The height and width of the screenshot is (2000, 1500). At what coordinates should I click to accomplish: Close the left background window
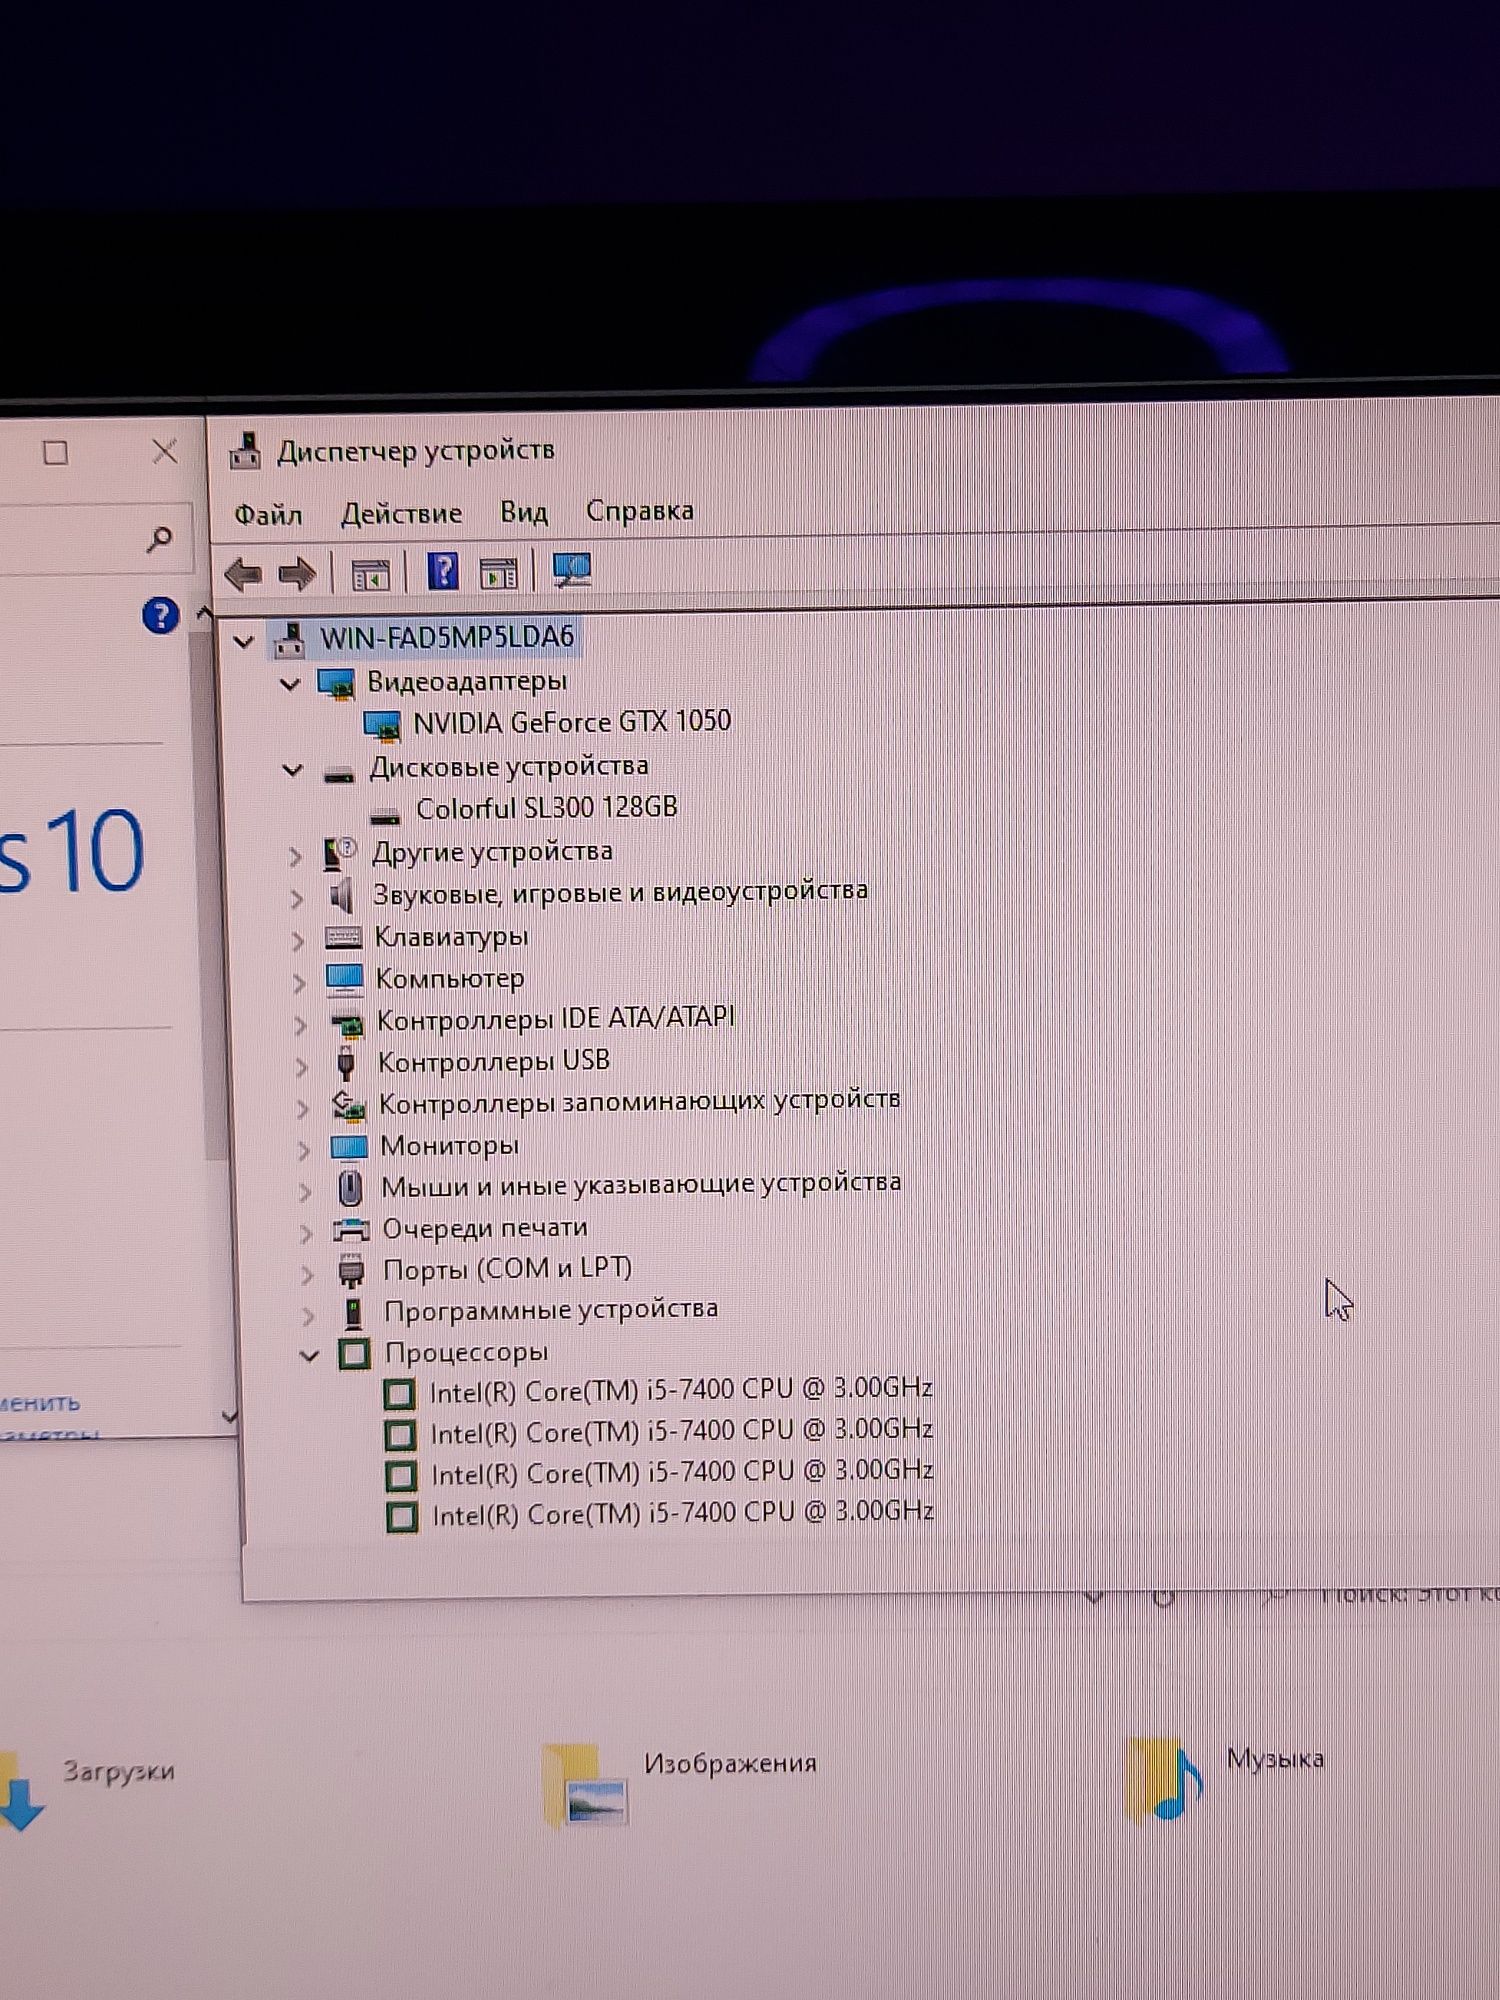pos(165,452)
